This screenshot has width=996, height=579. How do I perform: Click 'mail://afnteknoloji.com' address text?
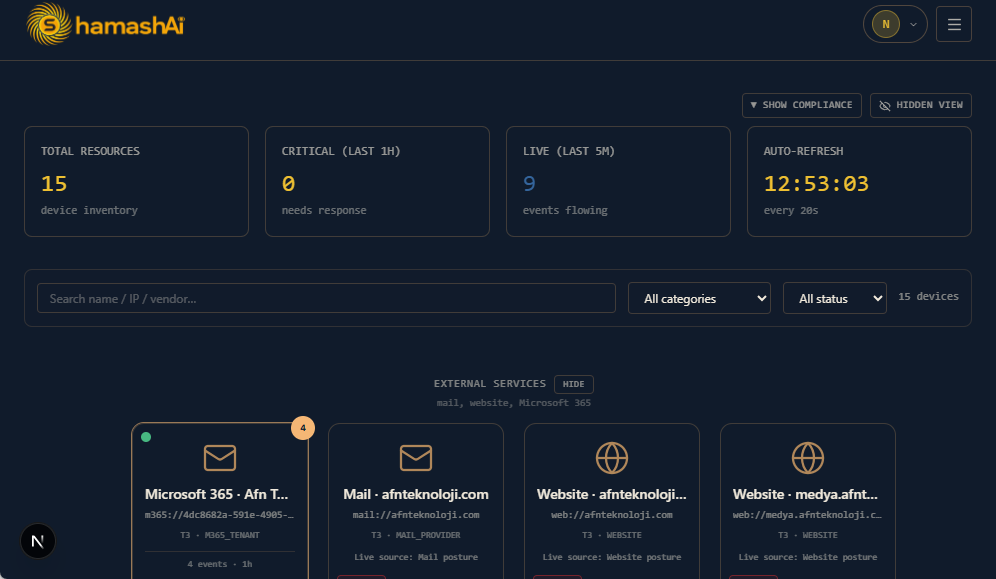click(416, 515)
